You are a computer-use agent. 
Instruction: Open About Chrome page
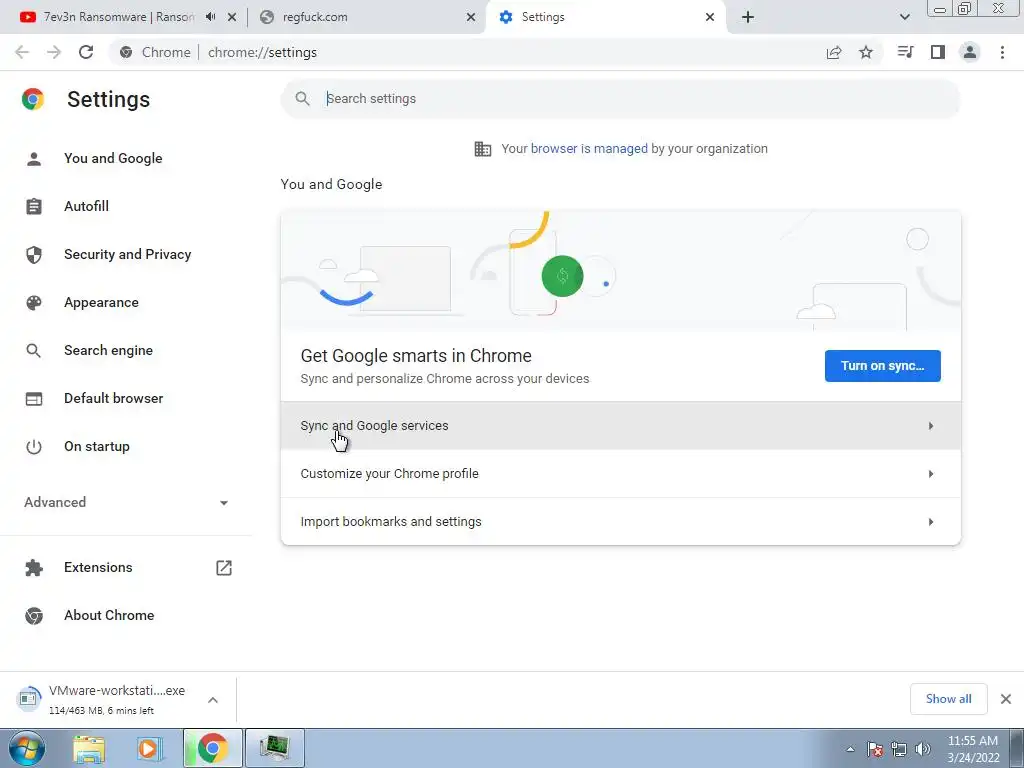tap(109, 616)
